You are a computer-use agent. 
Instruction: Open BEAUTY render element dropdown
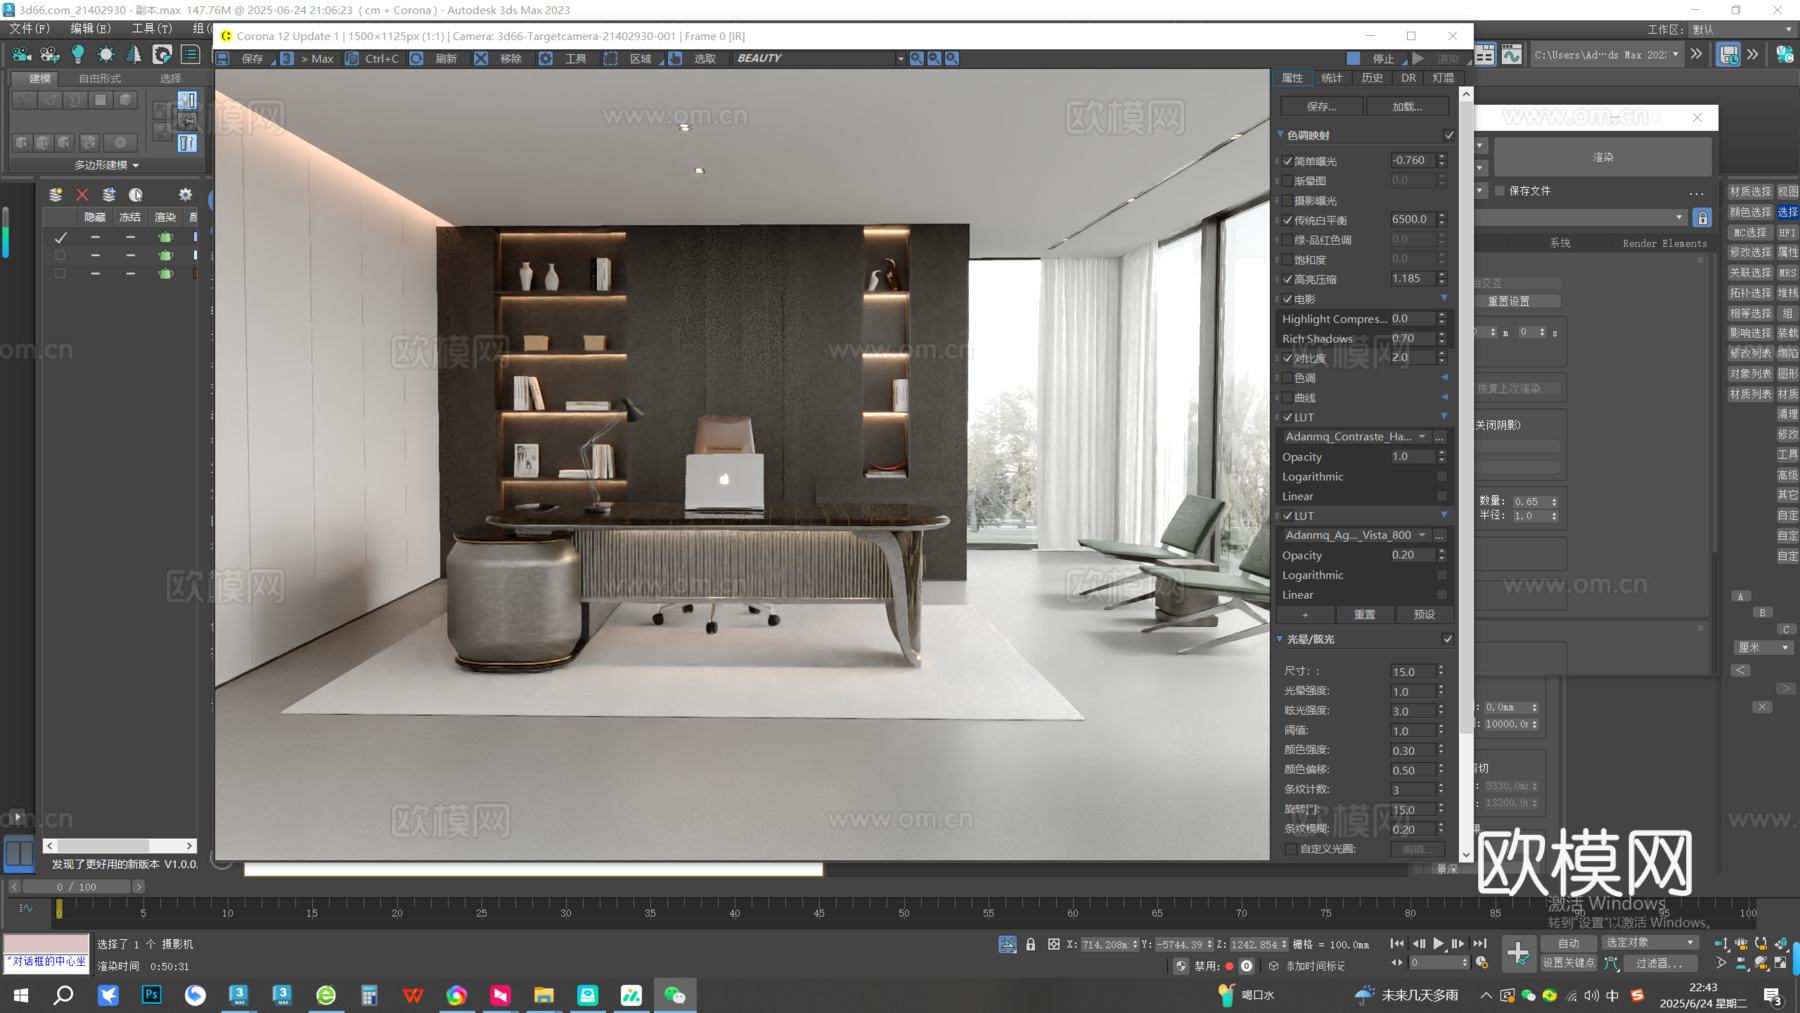coord(819,59)
